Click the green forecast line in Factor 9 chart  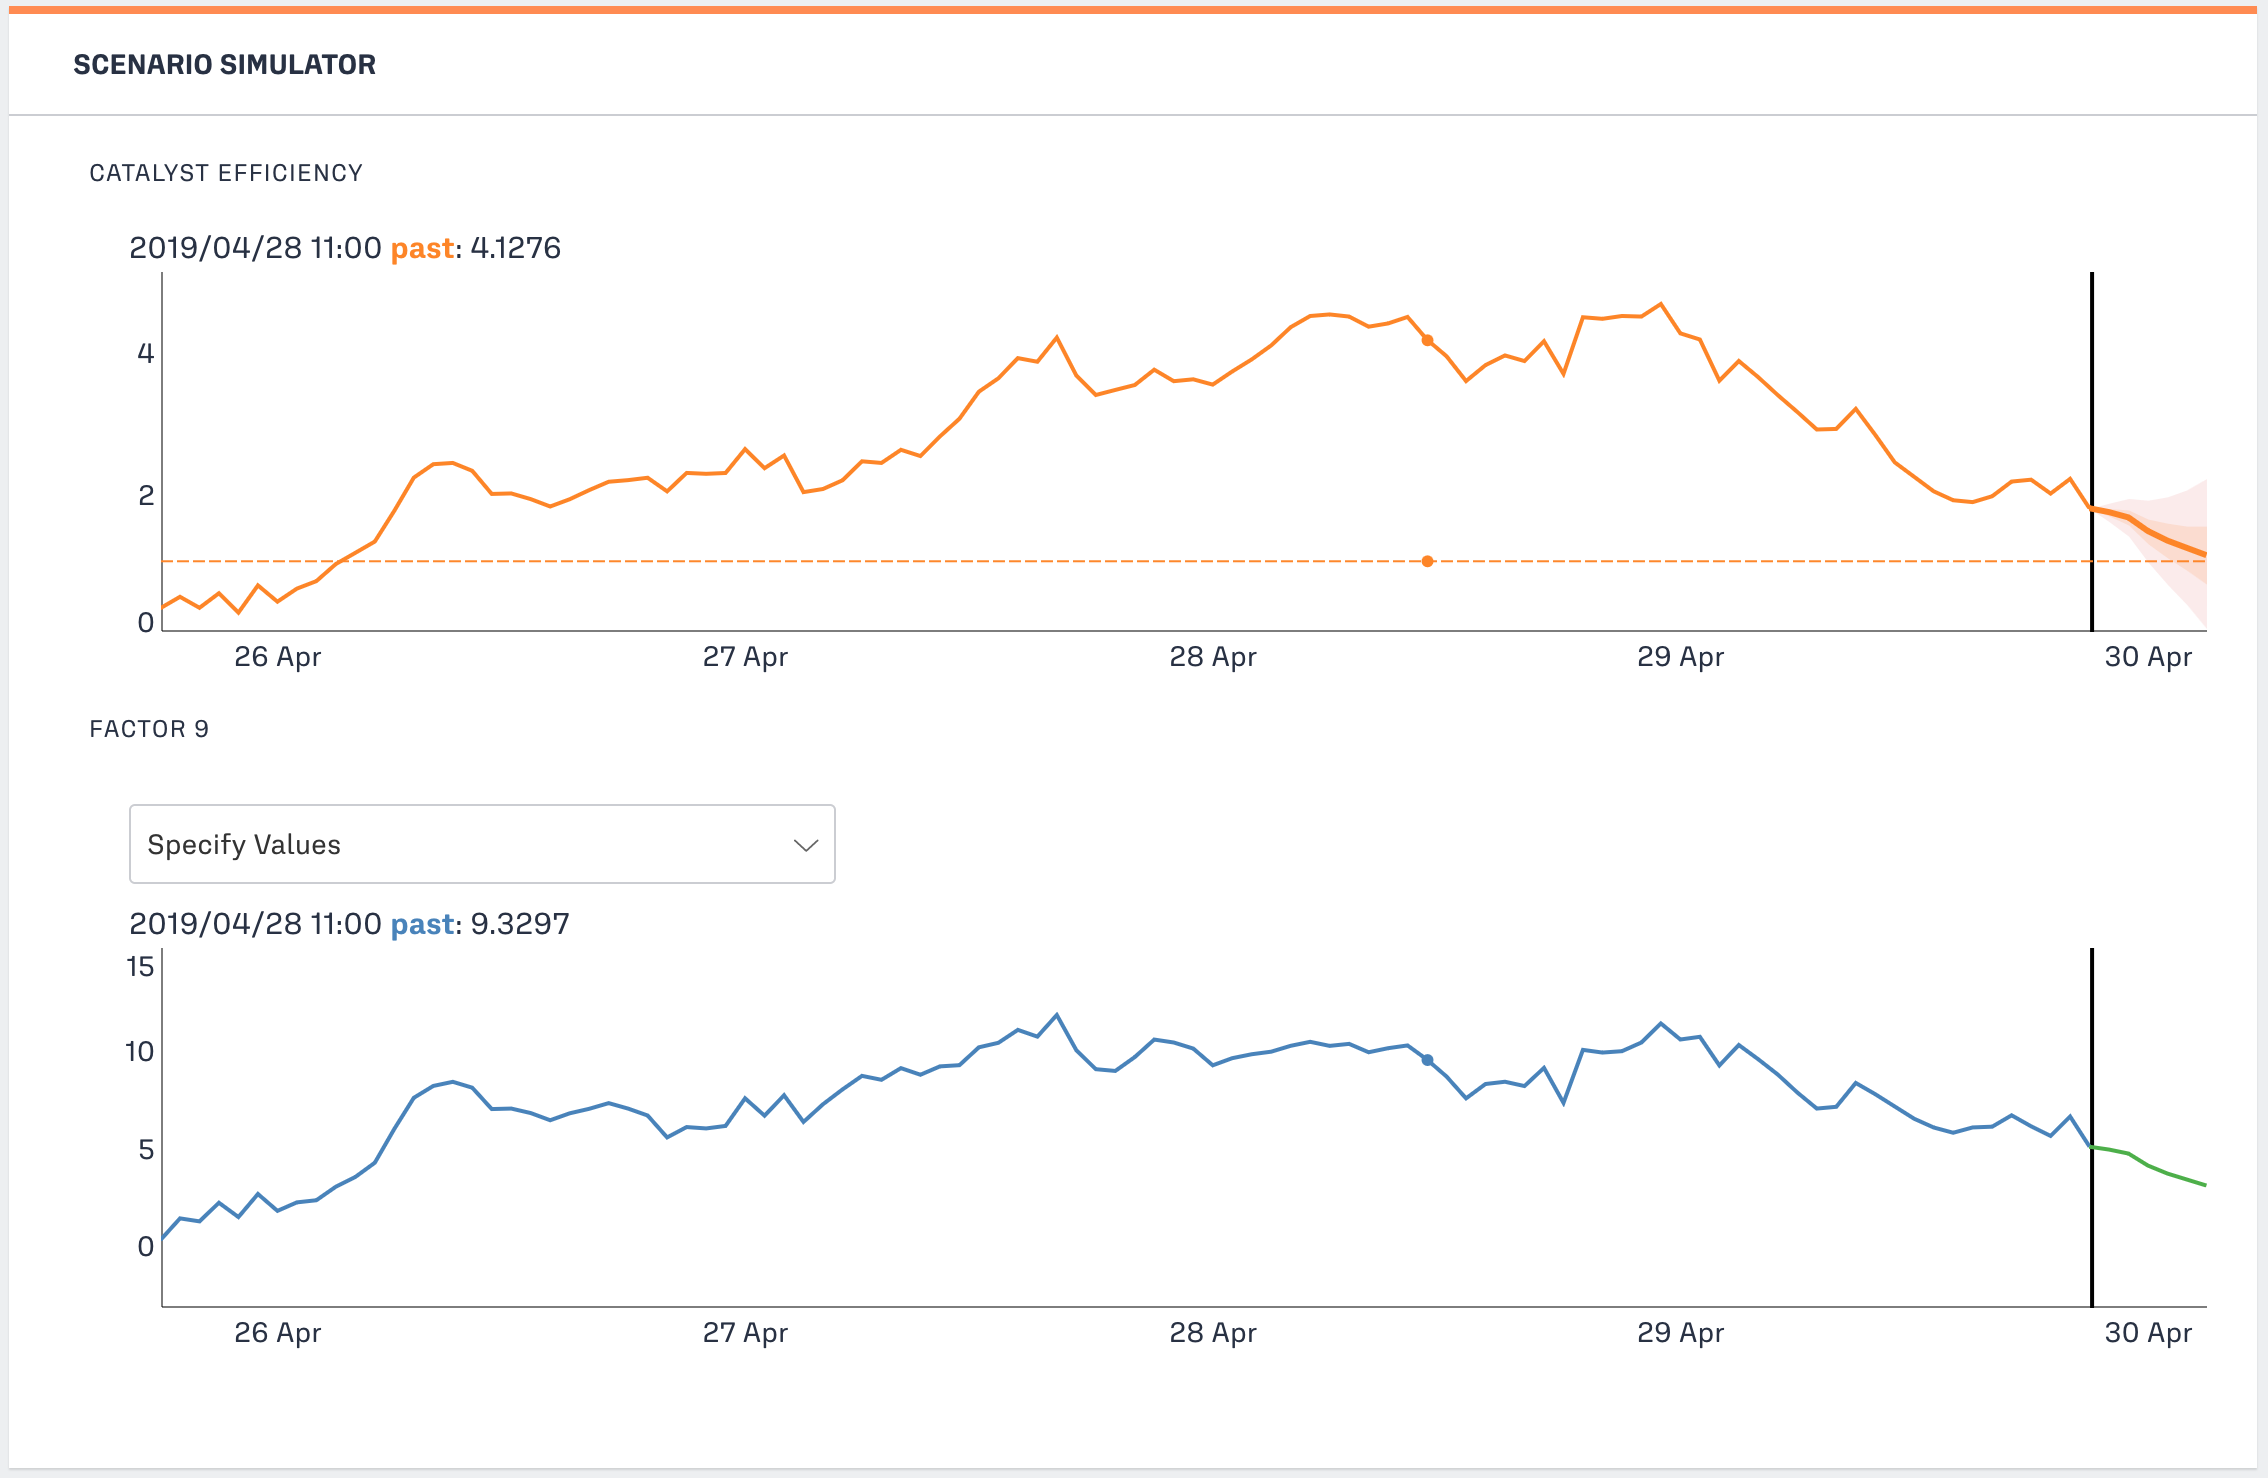tap(2150, 1167)
